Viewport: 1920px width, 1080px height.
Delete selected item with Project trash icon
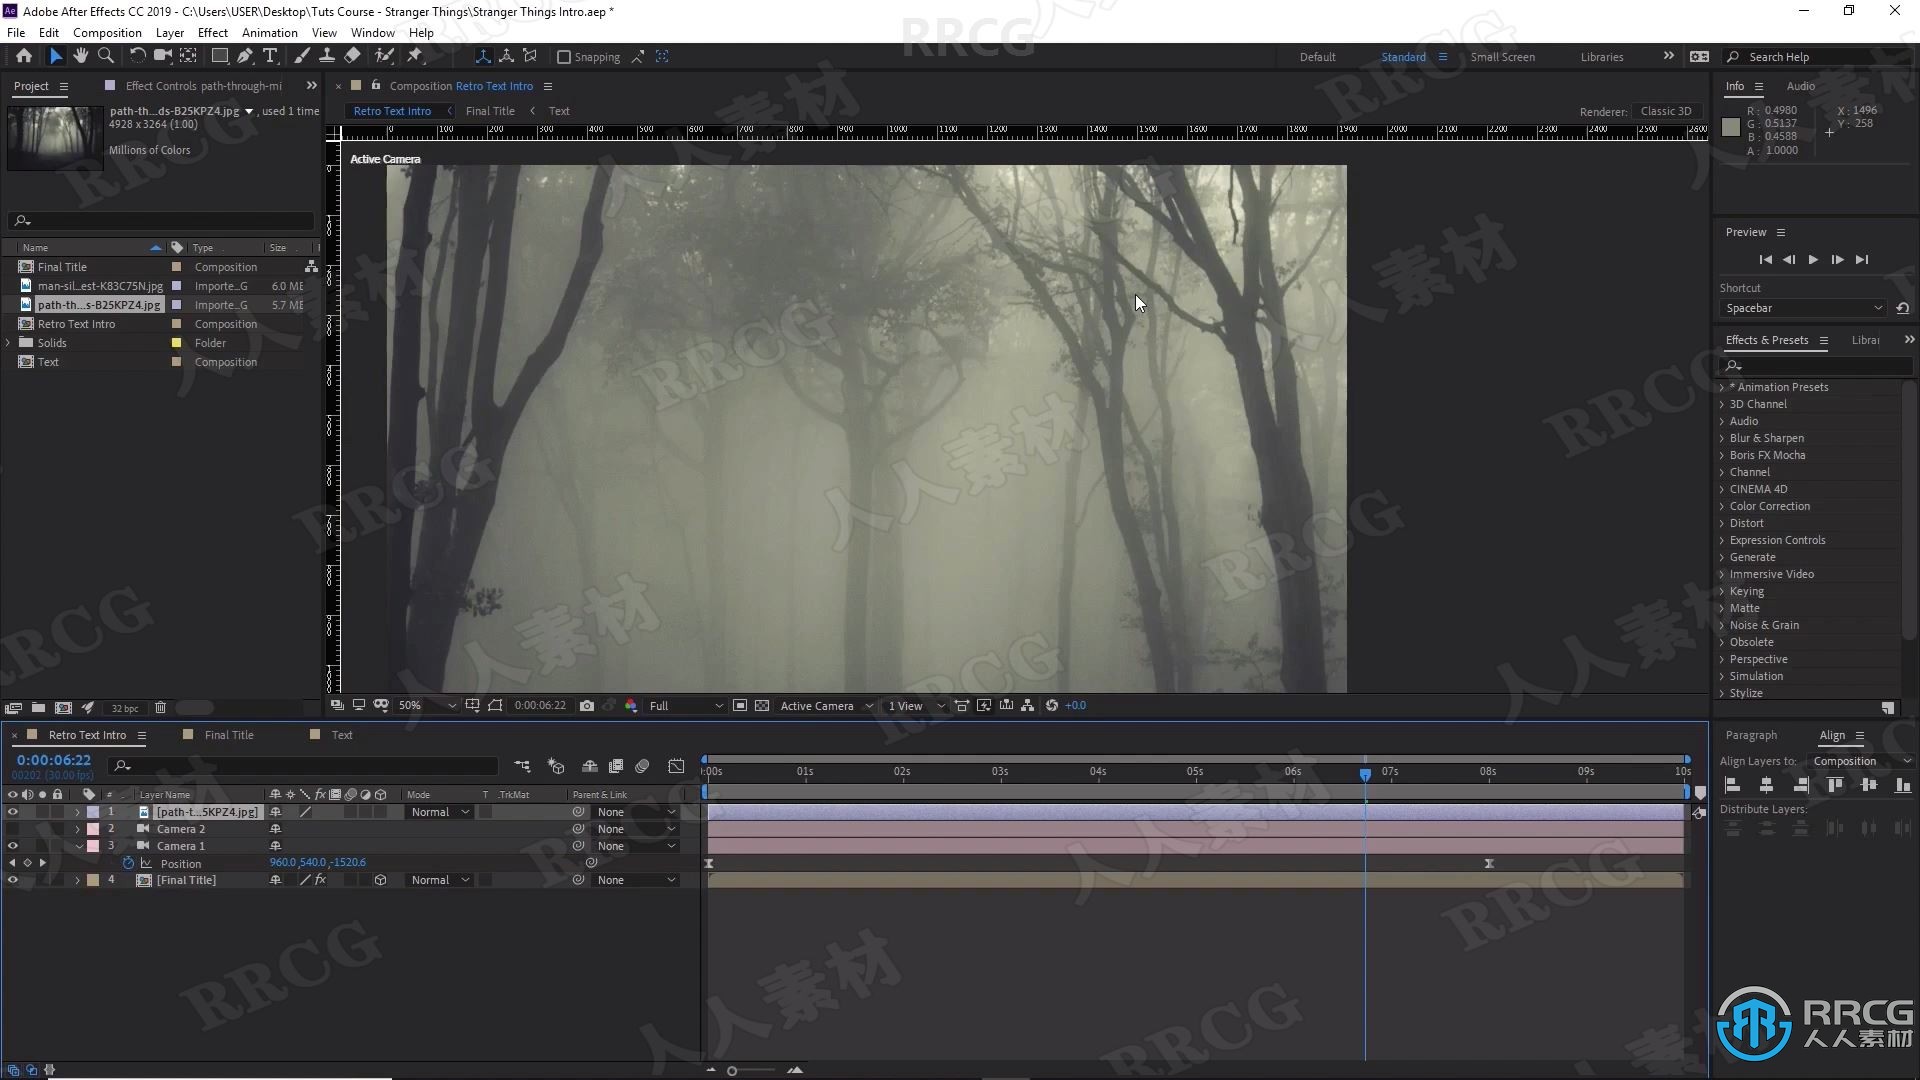pyautogui.click(x=160, y=708)
